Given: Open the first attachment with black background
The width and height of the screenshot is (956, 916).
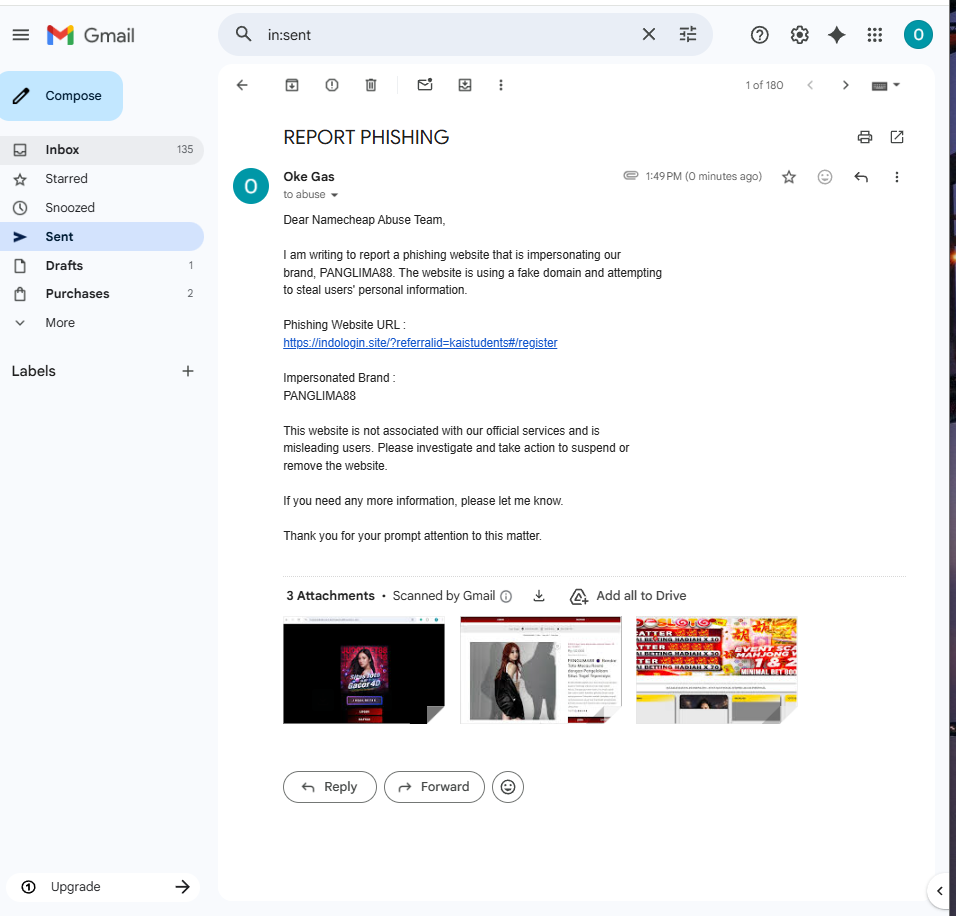Looking at the screenshot, I should coord(364,671).
